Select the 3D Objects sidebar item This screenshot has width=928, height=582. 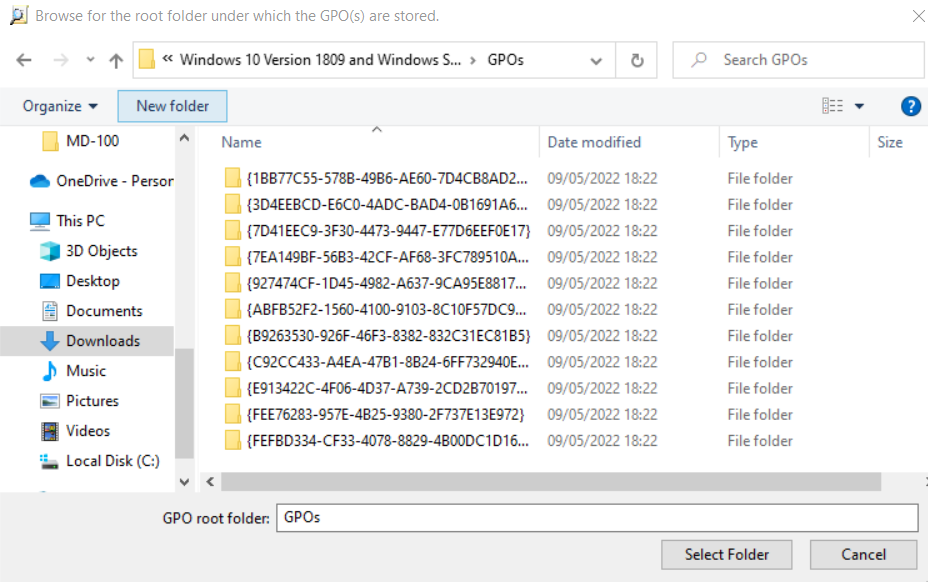coord(101,251)
